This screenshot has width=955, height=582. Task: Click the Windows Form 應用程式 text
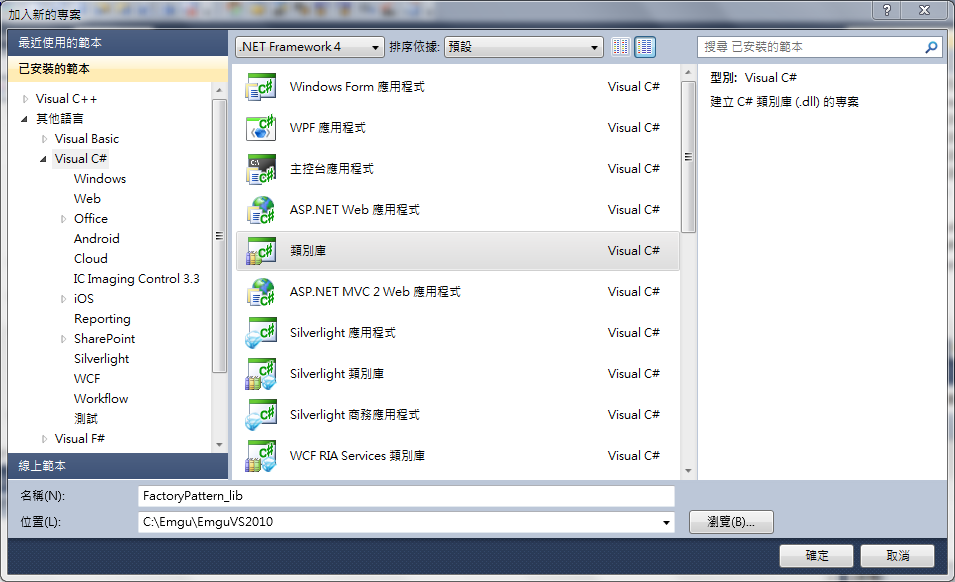pos(357,87)
